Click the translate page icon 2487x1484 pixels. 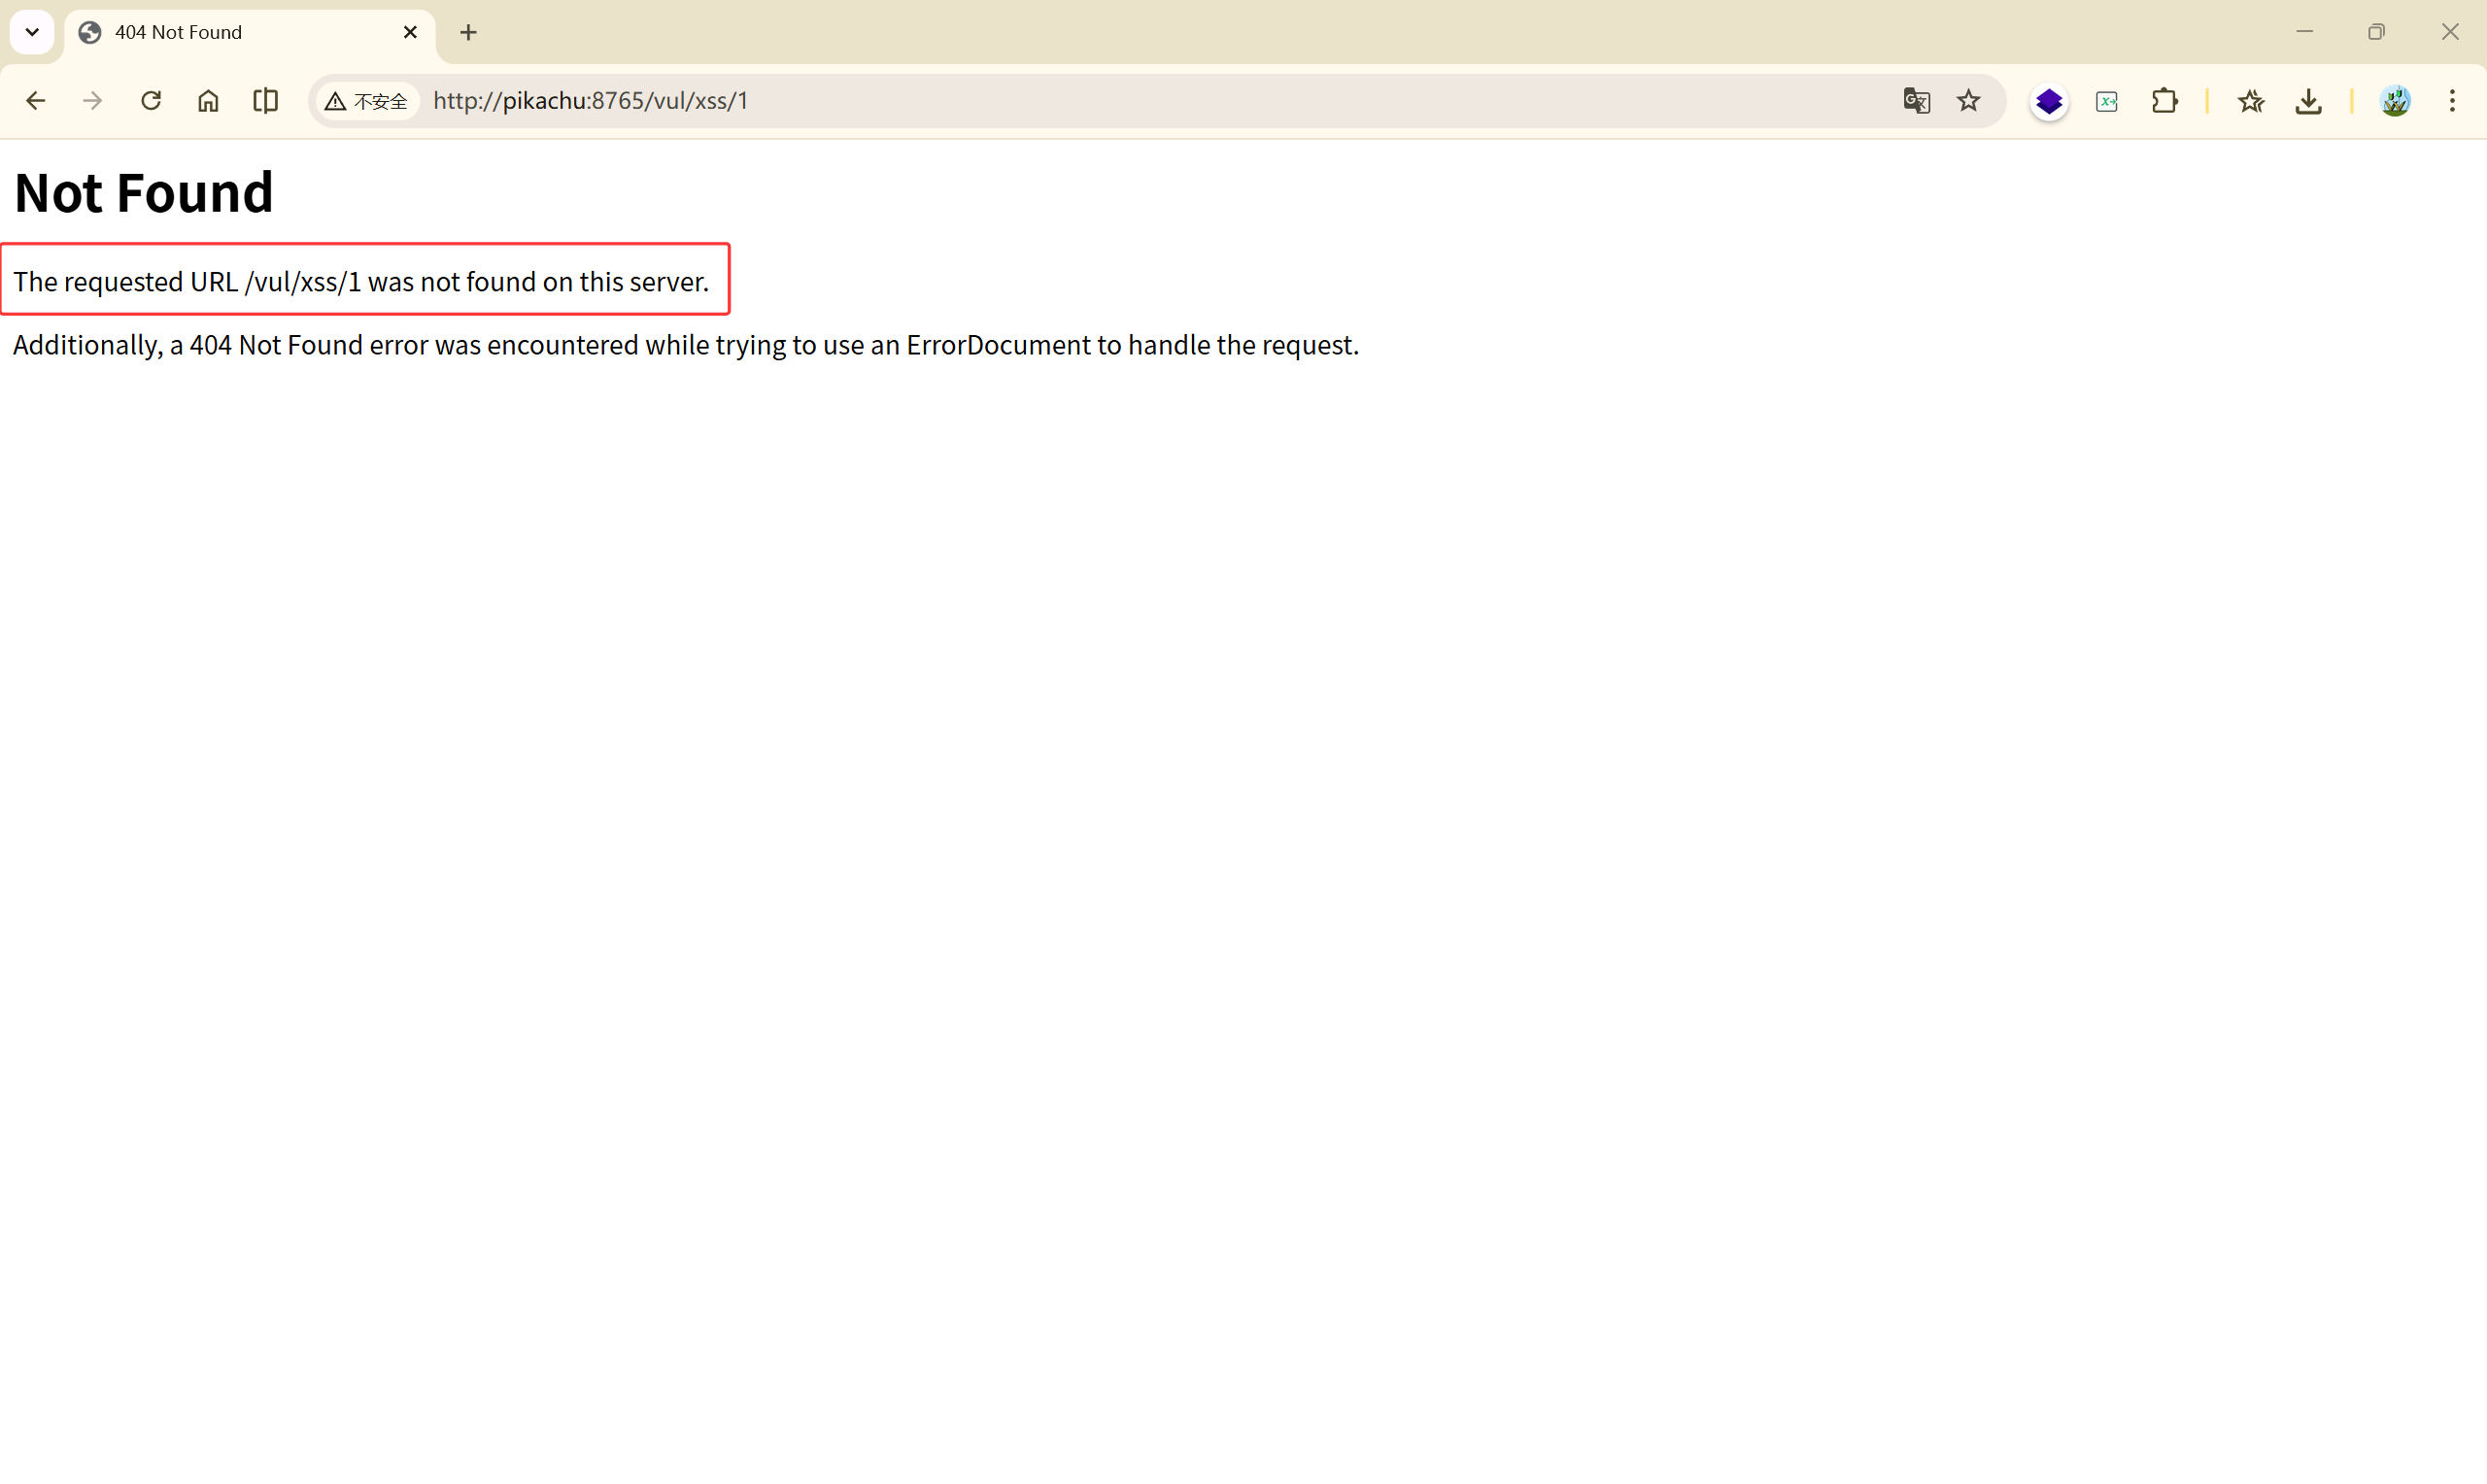[1916, 101]
